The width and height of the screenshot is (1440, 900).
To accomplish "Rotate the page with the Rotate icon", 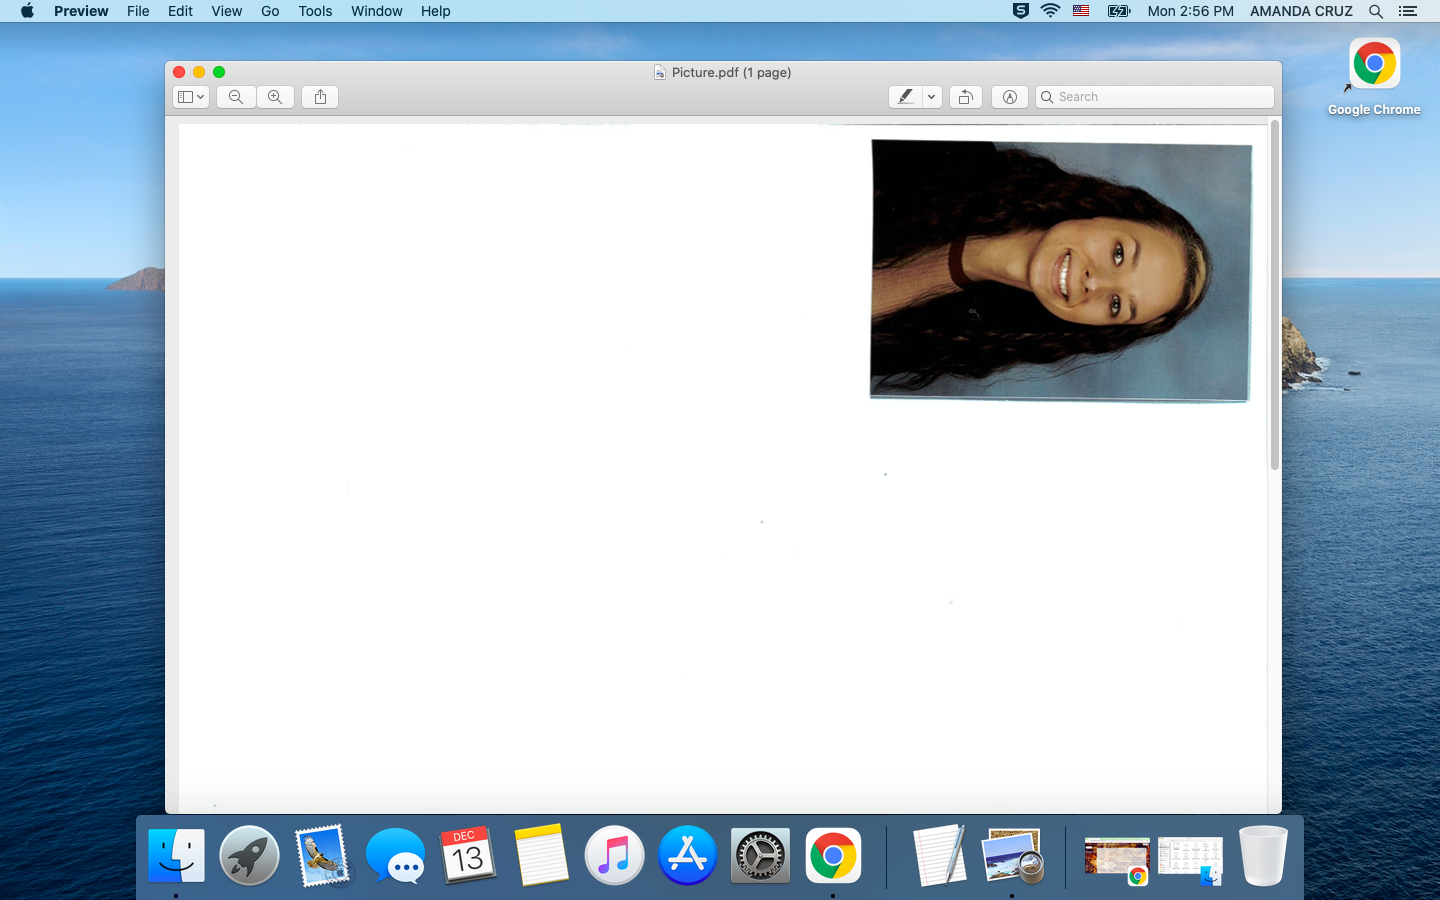I will pos(966,97).
